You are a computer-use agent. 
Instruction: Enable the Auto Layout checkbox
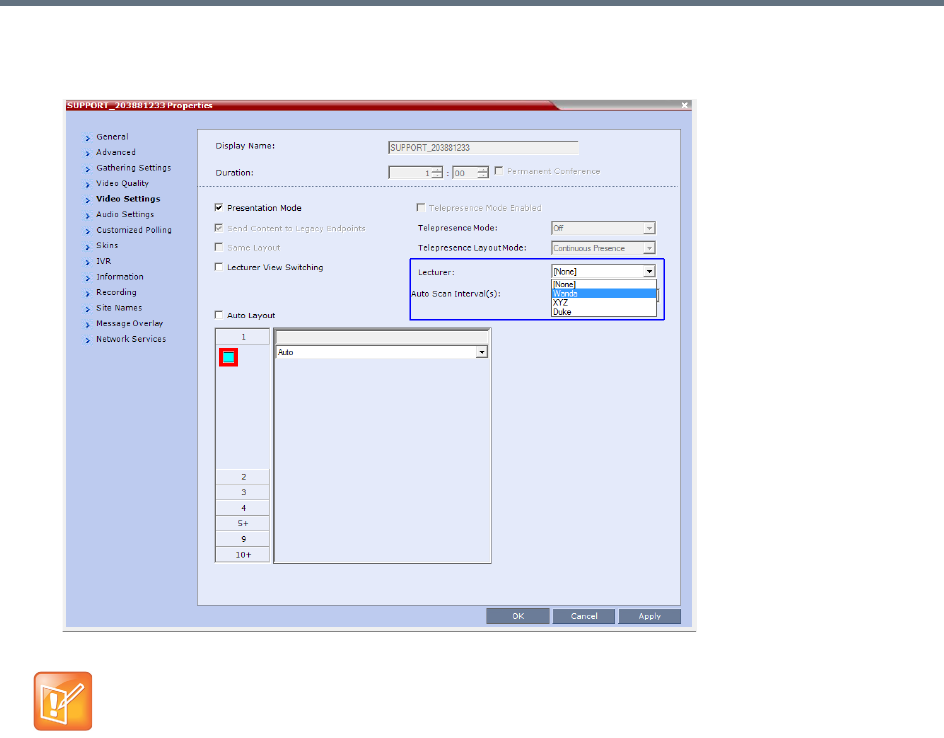(x=219, y=315)
